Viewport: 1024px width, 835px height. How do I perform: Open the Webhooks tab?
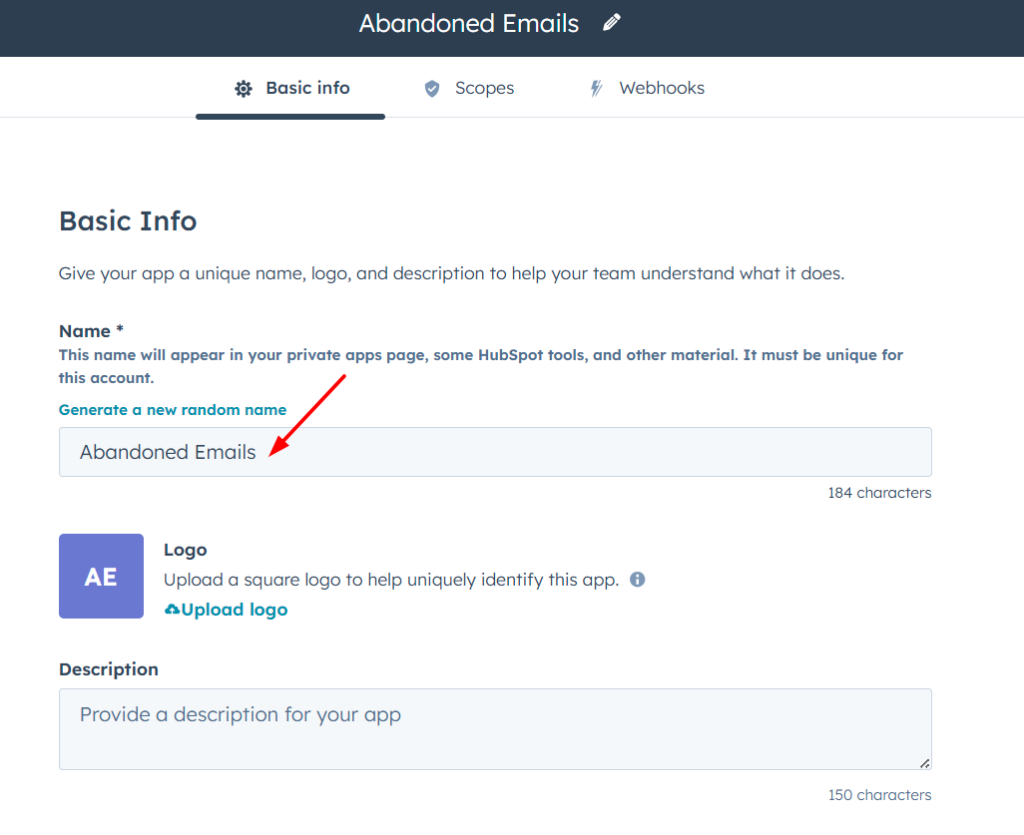[x=662, y=88]
